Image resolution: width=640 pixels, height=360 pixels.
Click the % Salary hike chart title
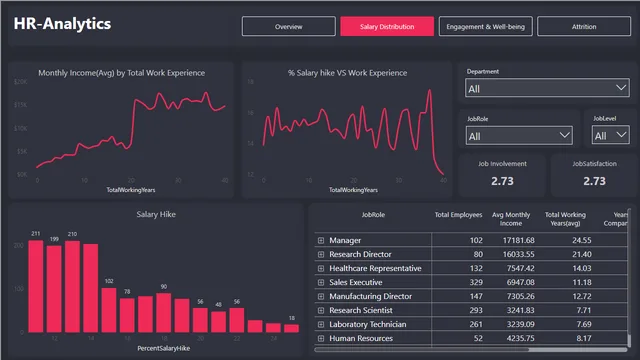(347, 73)
